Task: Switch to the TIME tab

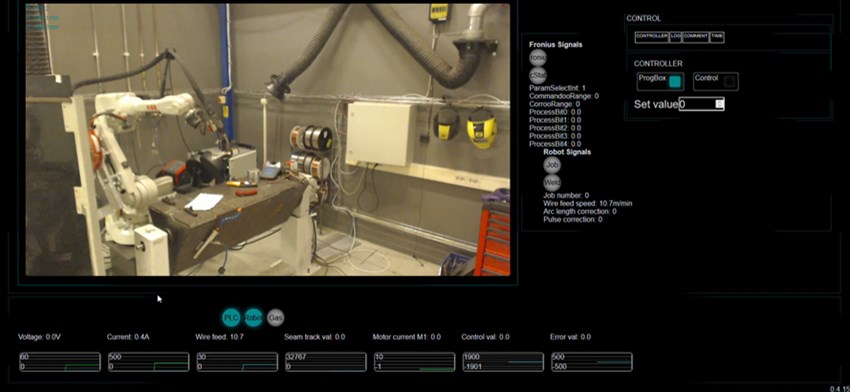Action: pos(717,37)
